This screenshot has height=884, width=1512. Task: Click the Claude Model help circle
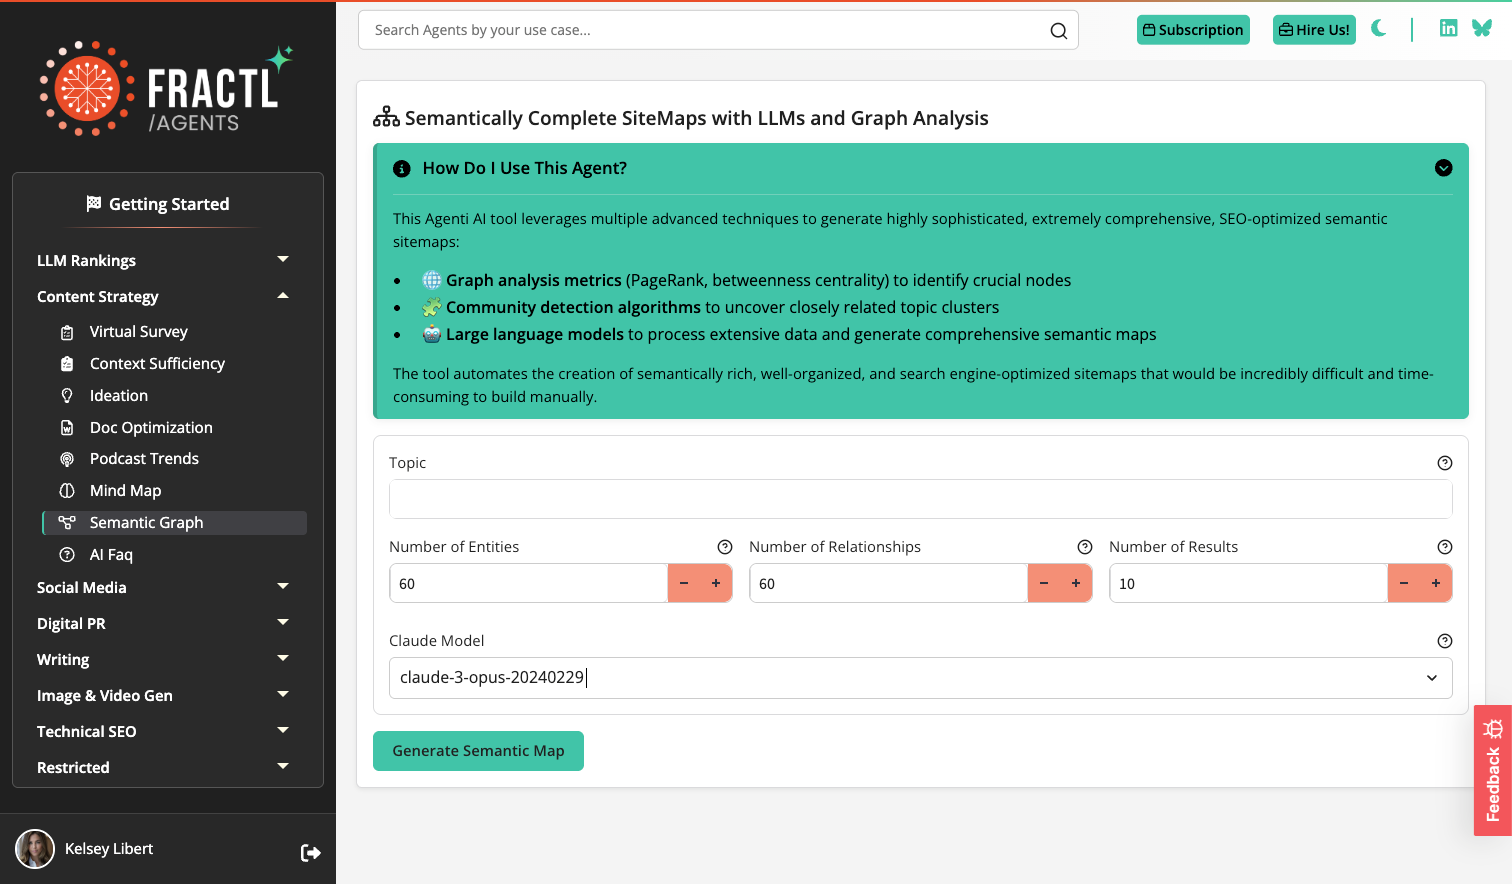[x=1444, y=641]
